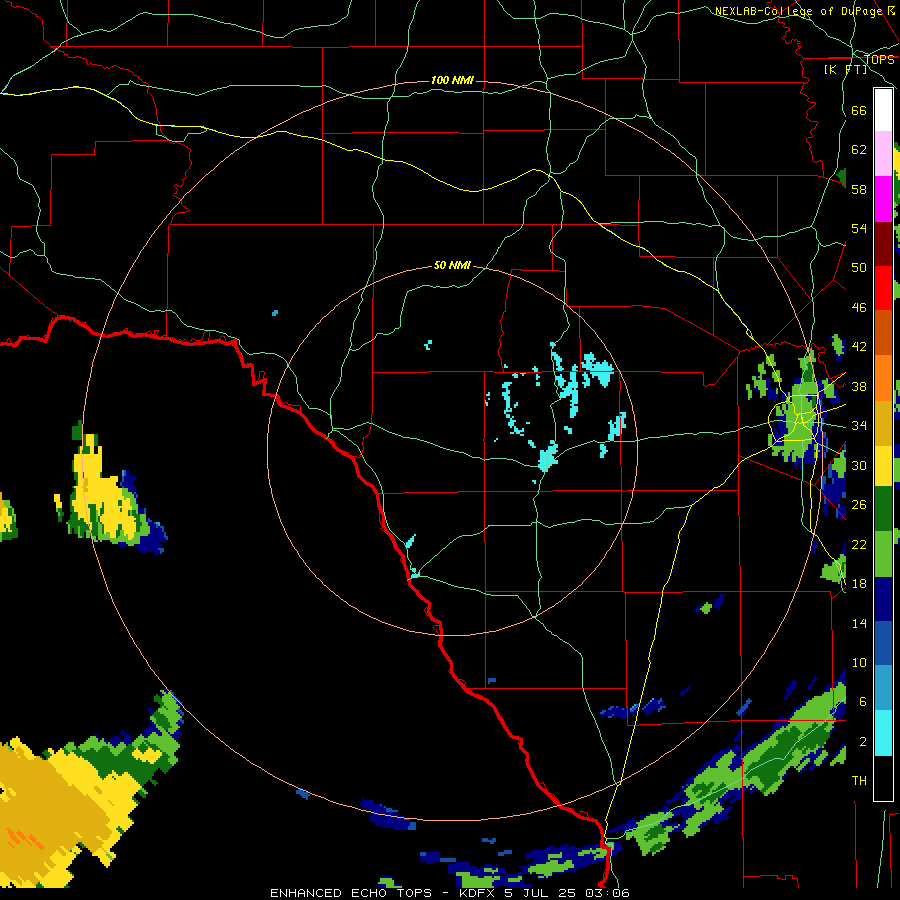Click the light green legend swatch
900x900 pixels.
point(883,554)
